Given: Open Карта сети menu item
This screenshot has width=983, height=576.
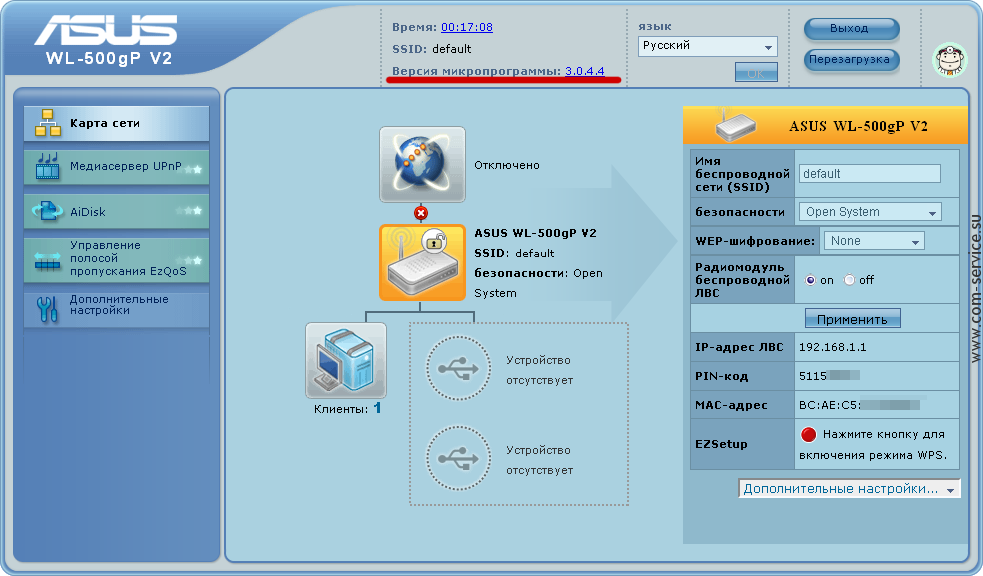Looking at the screenshot, I should [117, 123].
